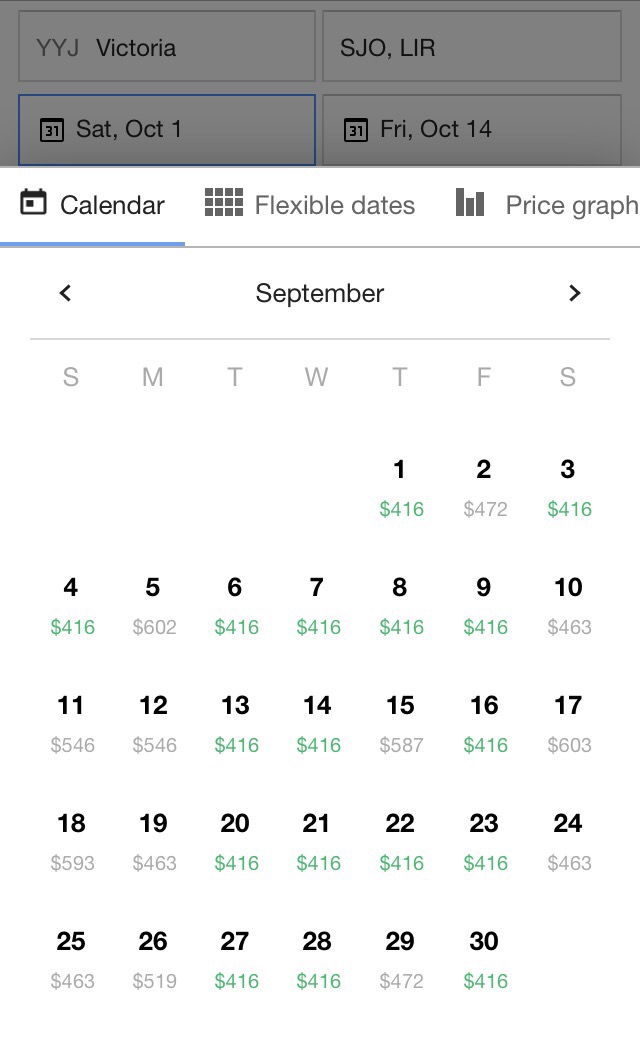Pick September 30 with $416 fare

(484, 958)
